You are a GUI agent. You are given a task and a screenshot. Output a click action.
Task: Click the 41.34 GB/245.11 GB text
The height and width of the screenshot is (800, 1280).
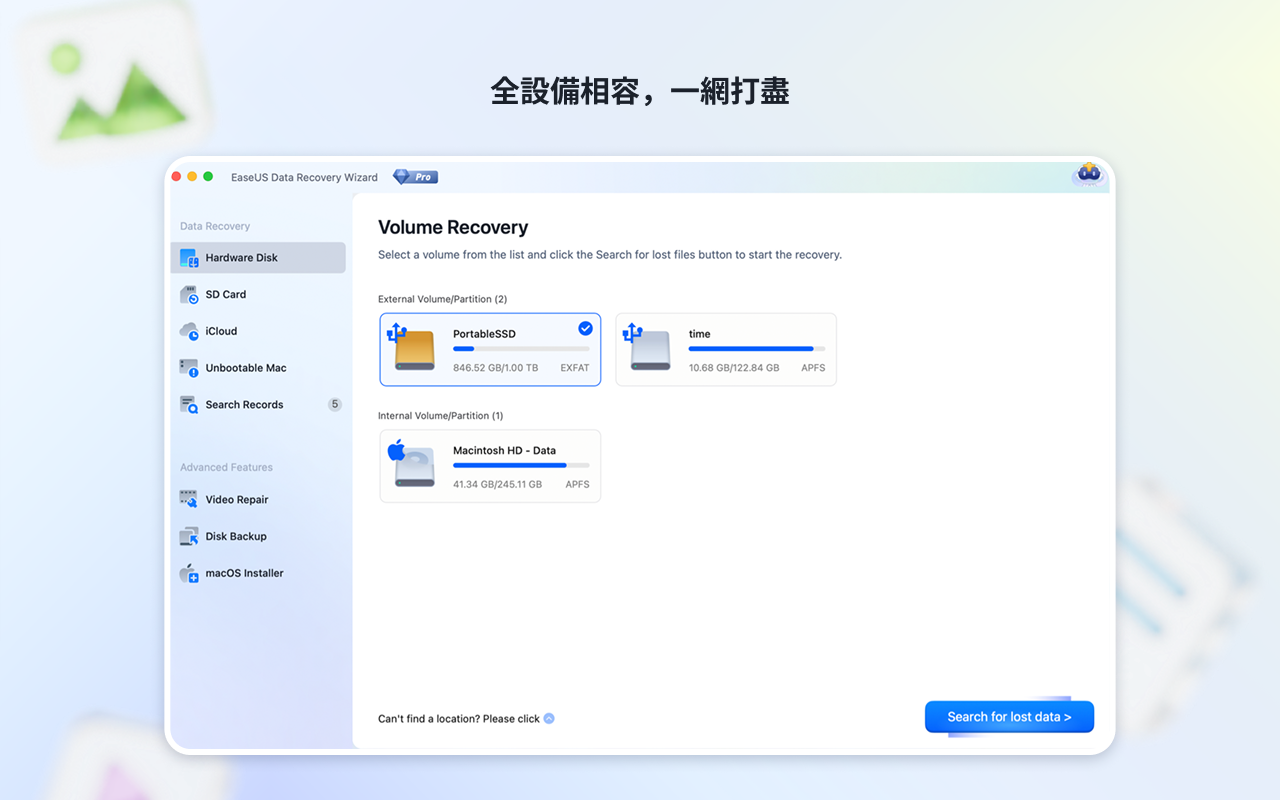(x=497, y=484)
